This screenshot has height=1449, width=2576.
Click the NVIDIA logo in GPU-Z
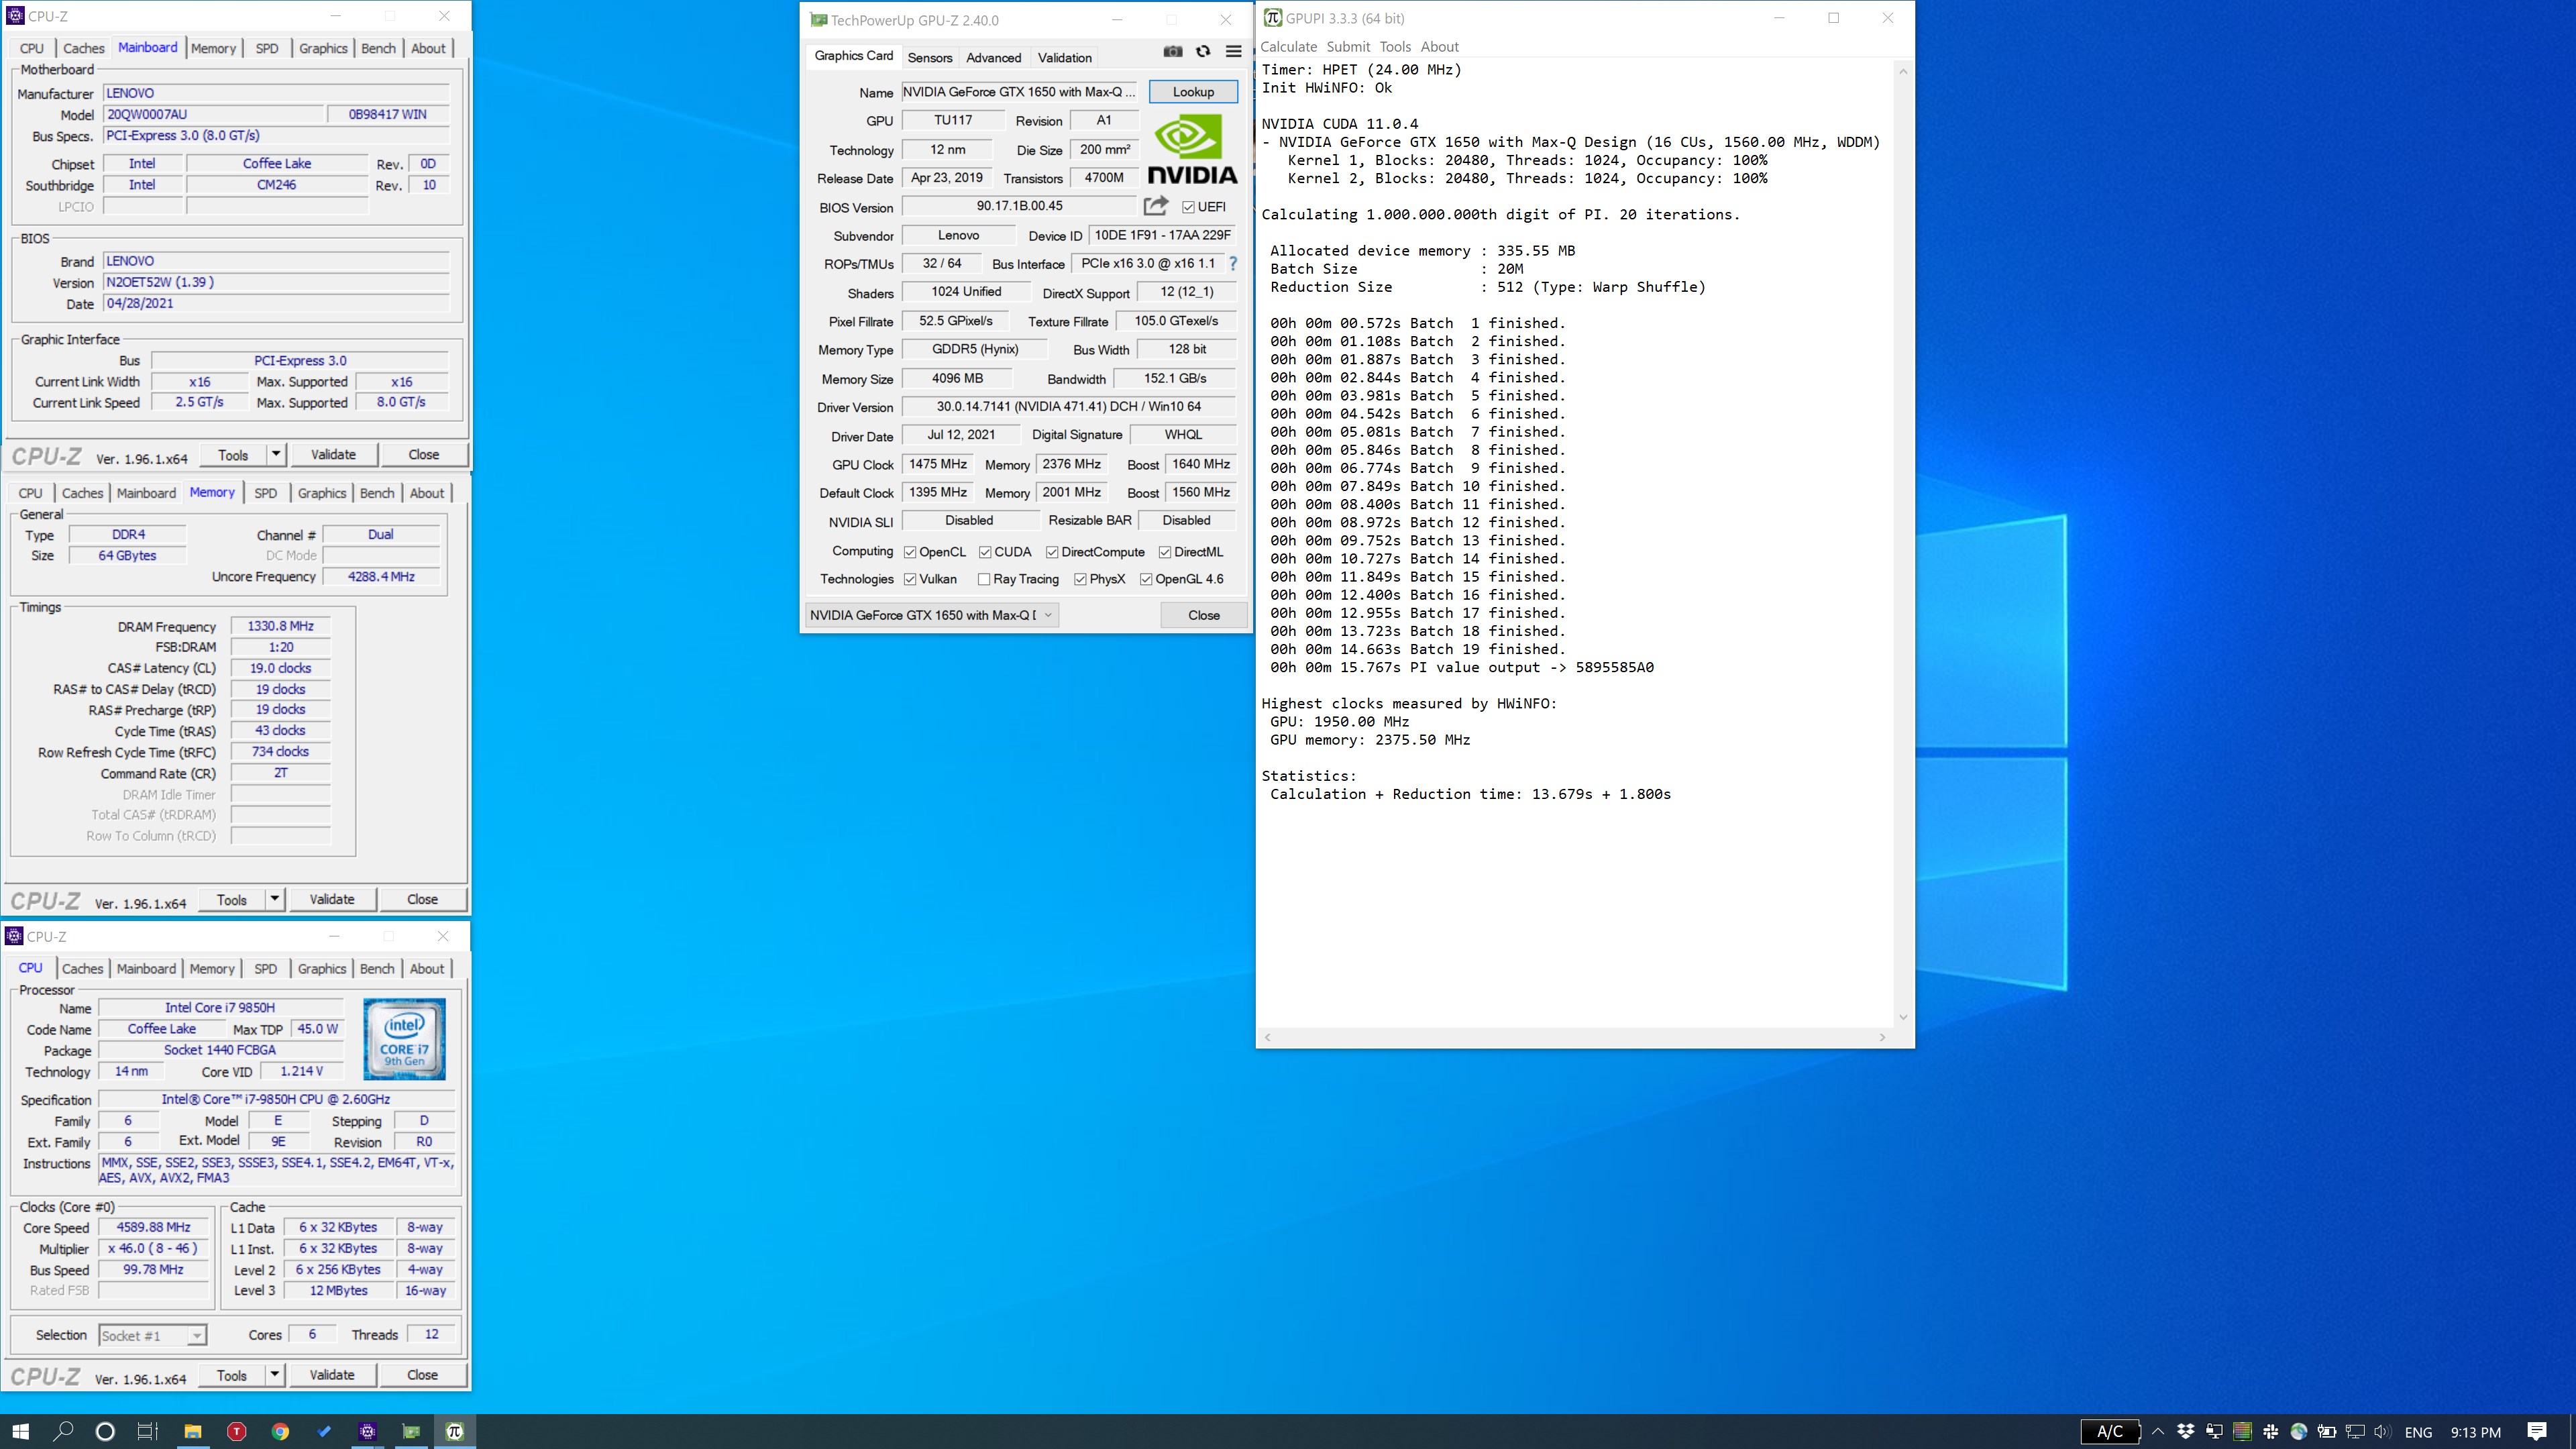click(x=1192, y=149)
